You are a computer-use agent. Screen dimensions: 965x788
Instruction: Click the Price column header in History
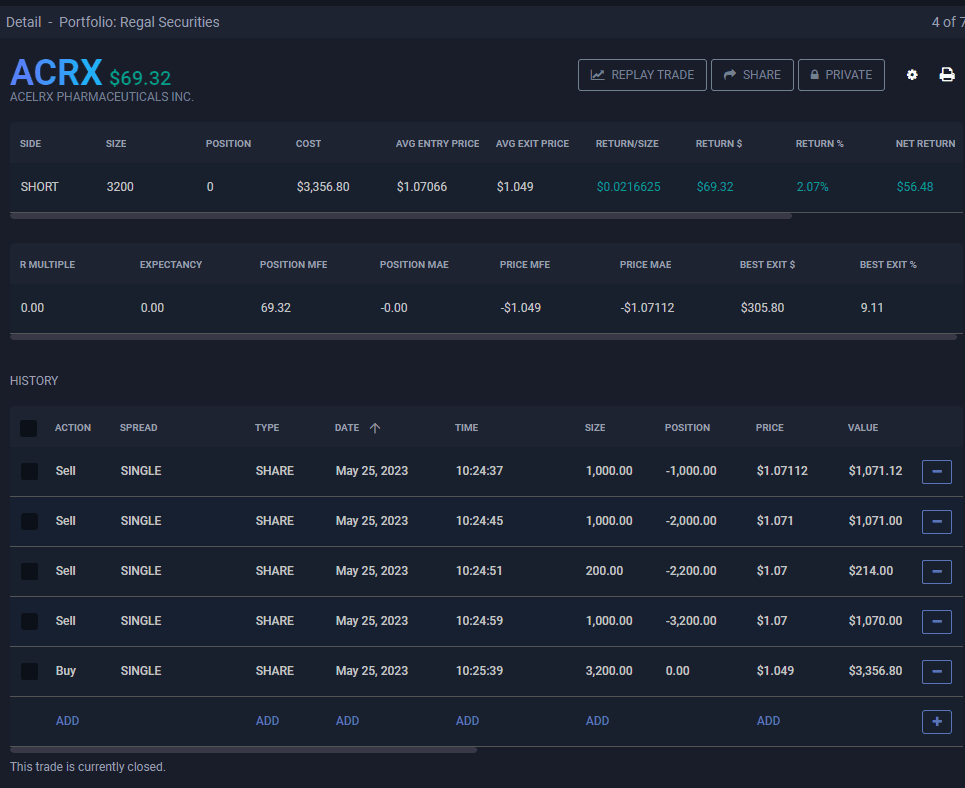point(769,428)
